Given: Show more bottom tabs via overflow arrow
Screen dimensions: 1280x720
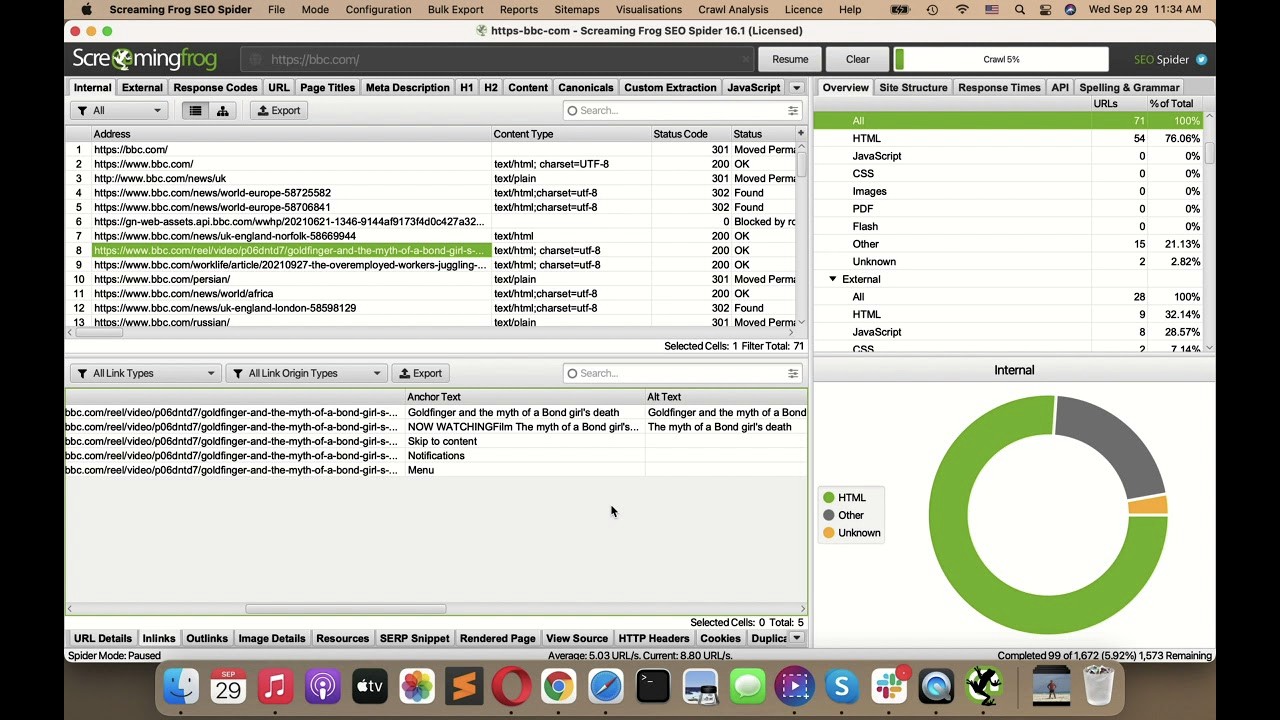Looking at the screenshot, I should point(796,638).
